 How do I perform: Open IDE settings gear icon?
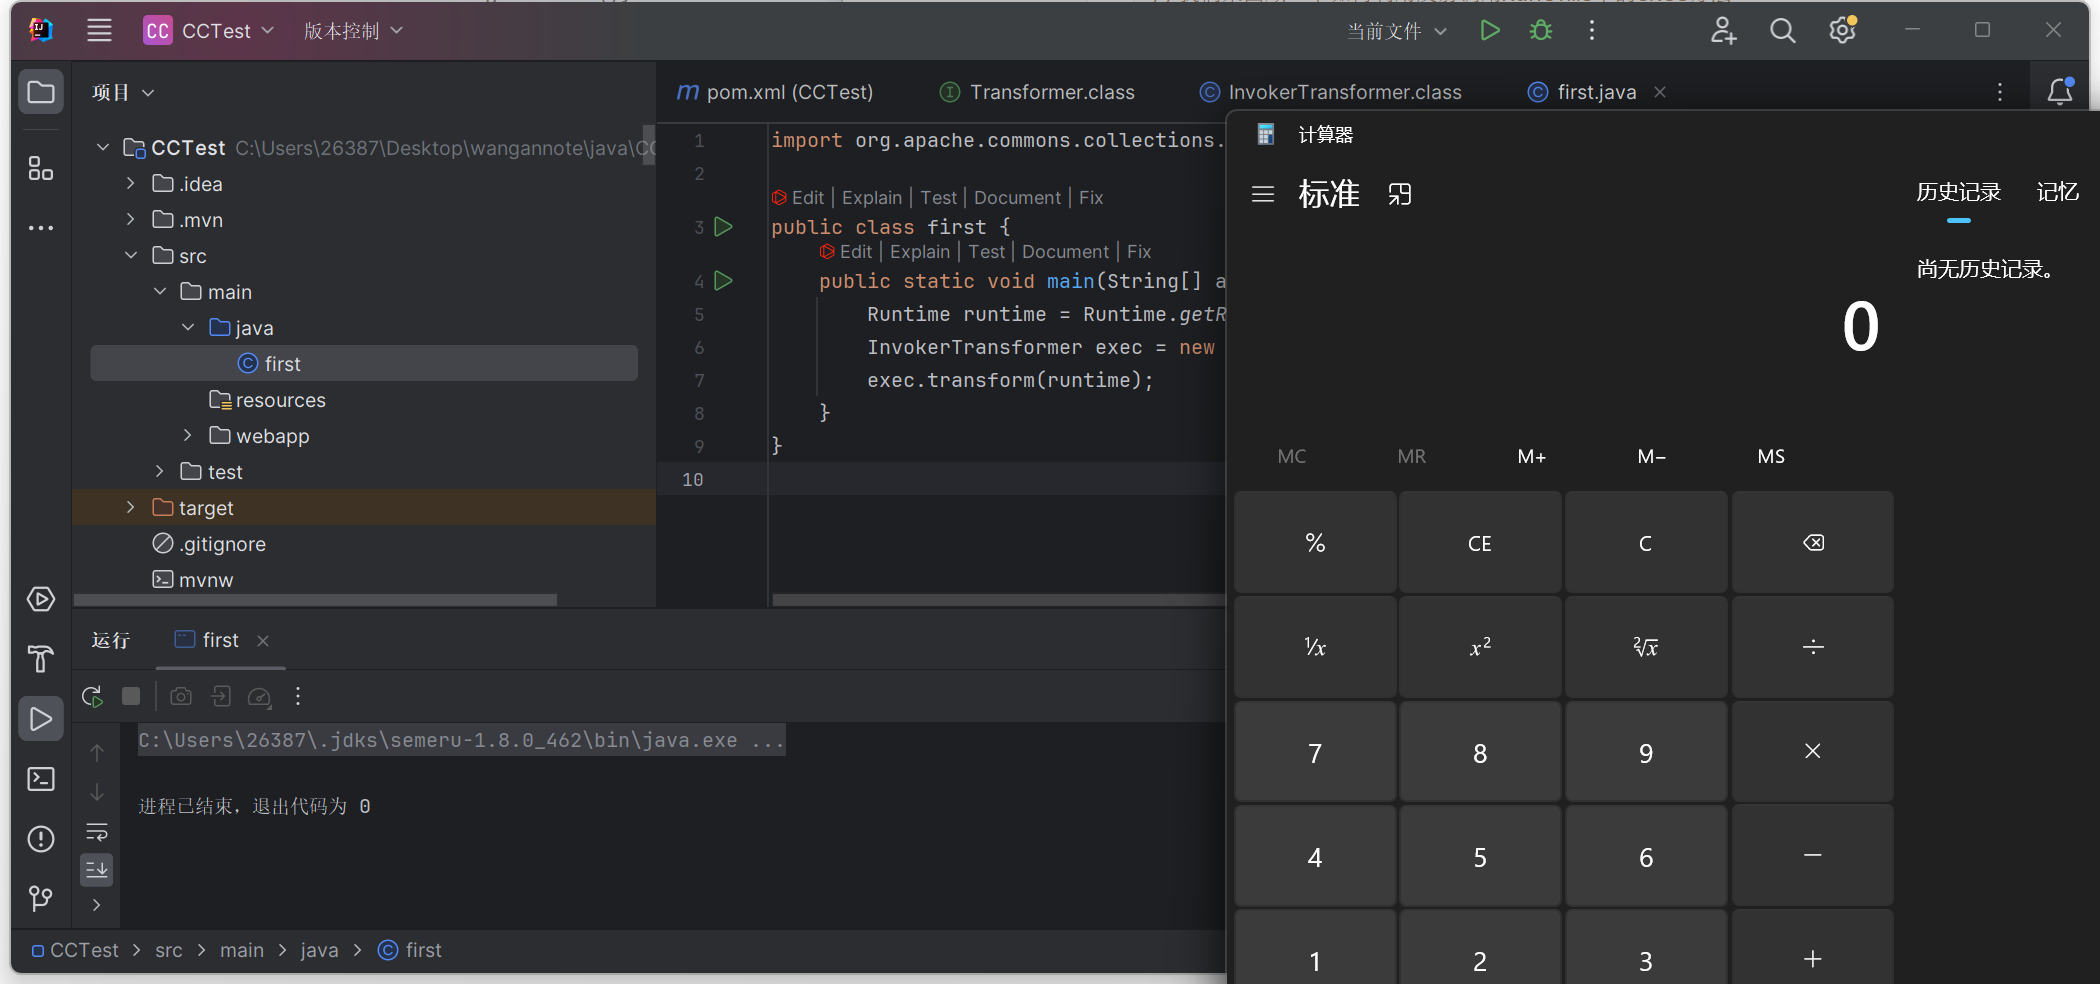pos(1842,31)
